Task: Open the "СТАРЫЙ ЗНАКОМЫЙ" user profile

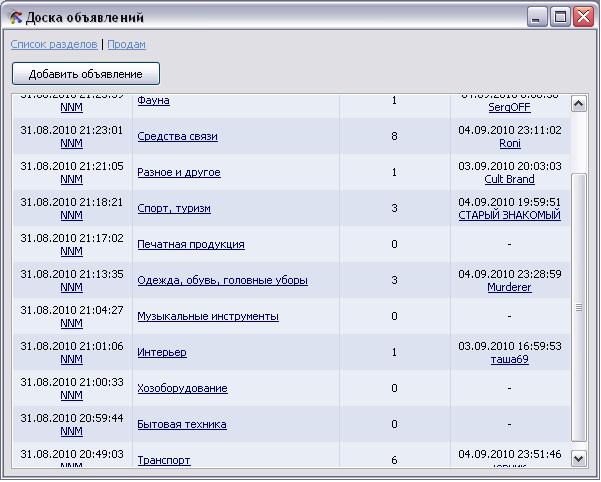Action: [510, 216]
